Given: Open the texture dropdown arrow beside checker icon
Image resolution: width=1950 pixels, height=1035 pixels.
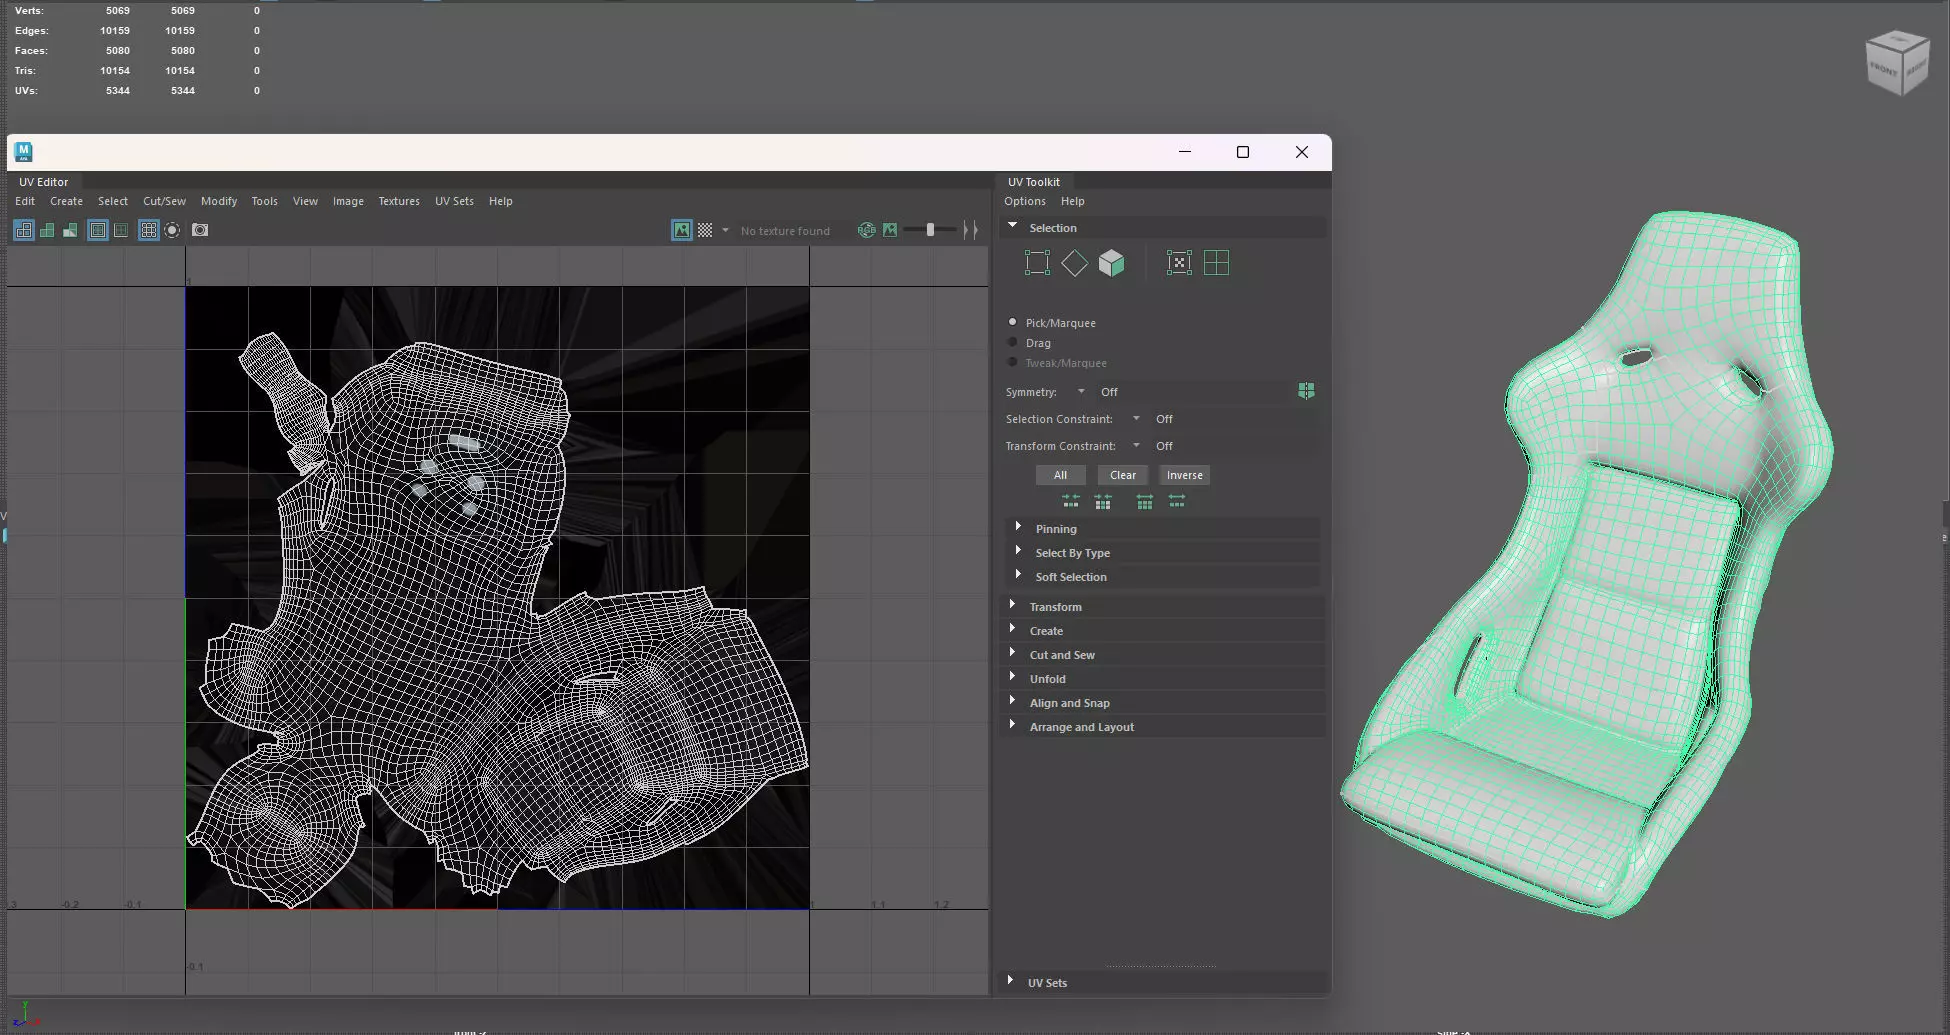Looking at the screenshot, I should point(725,230).
